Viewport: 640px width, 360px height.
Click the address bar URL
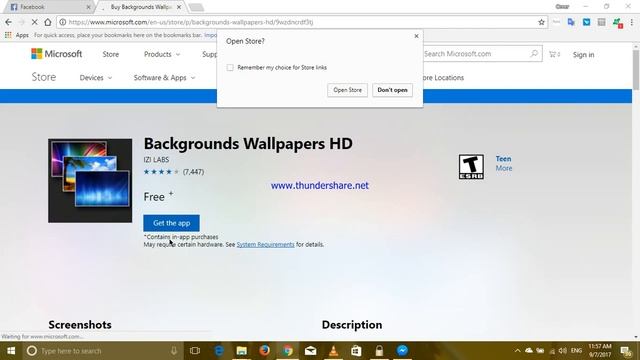point(191,22)
